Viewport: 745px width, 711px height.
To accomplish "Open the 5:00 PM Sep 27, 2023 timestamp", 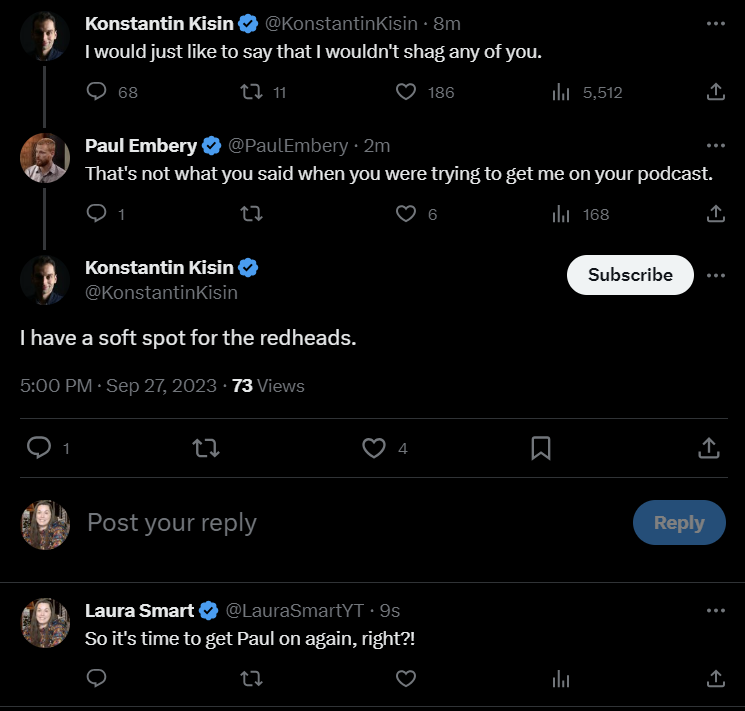I will click(118, 386).
